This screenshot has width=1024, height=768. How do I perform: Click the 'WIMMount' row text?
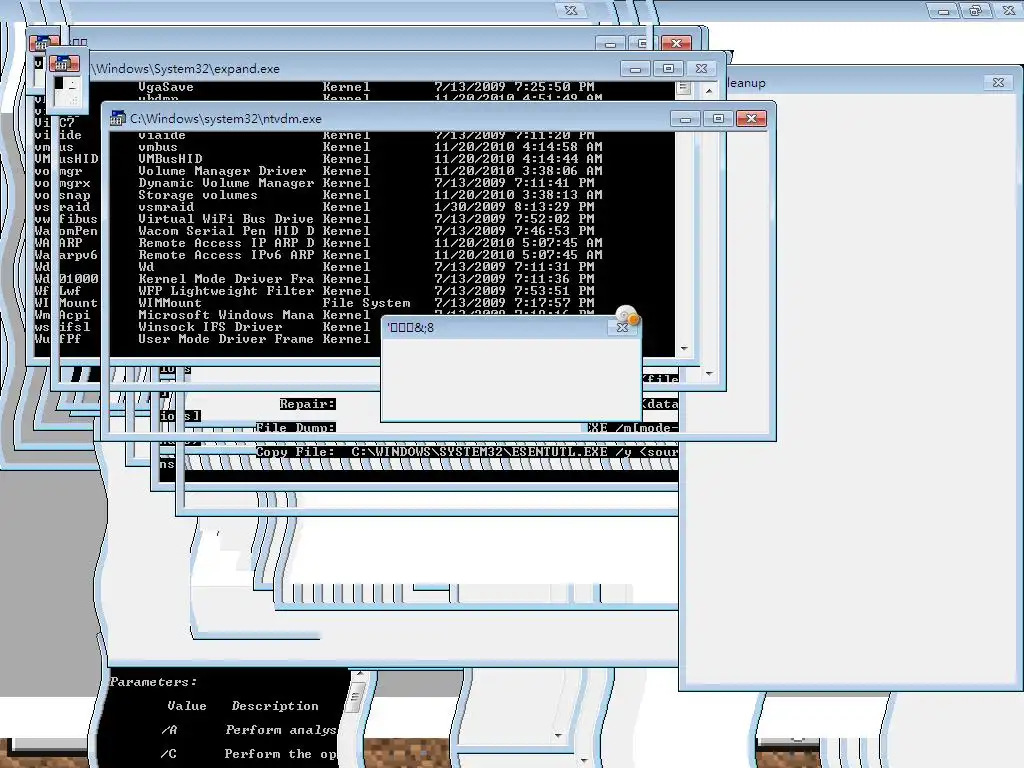[170, 303]
